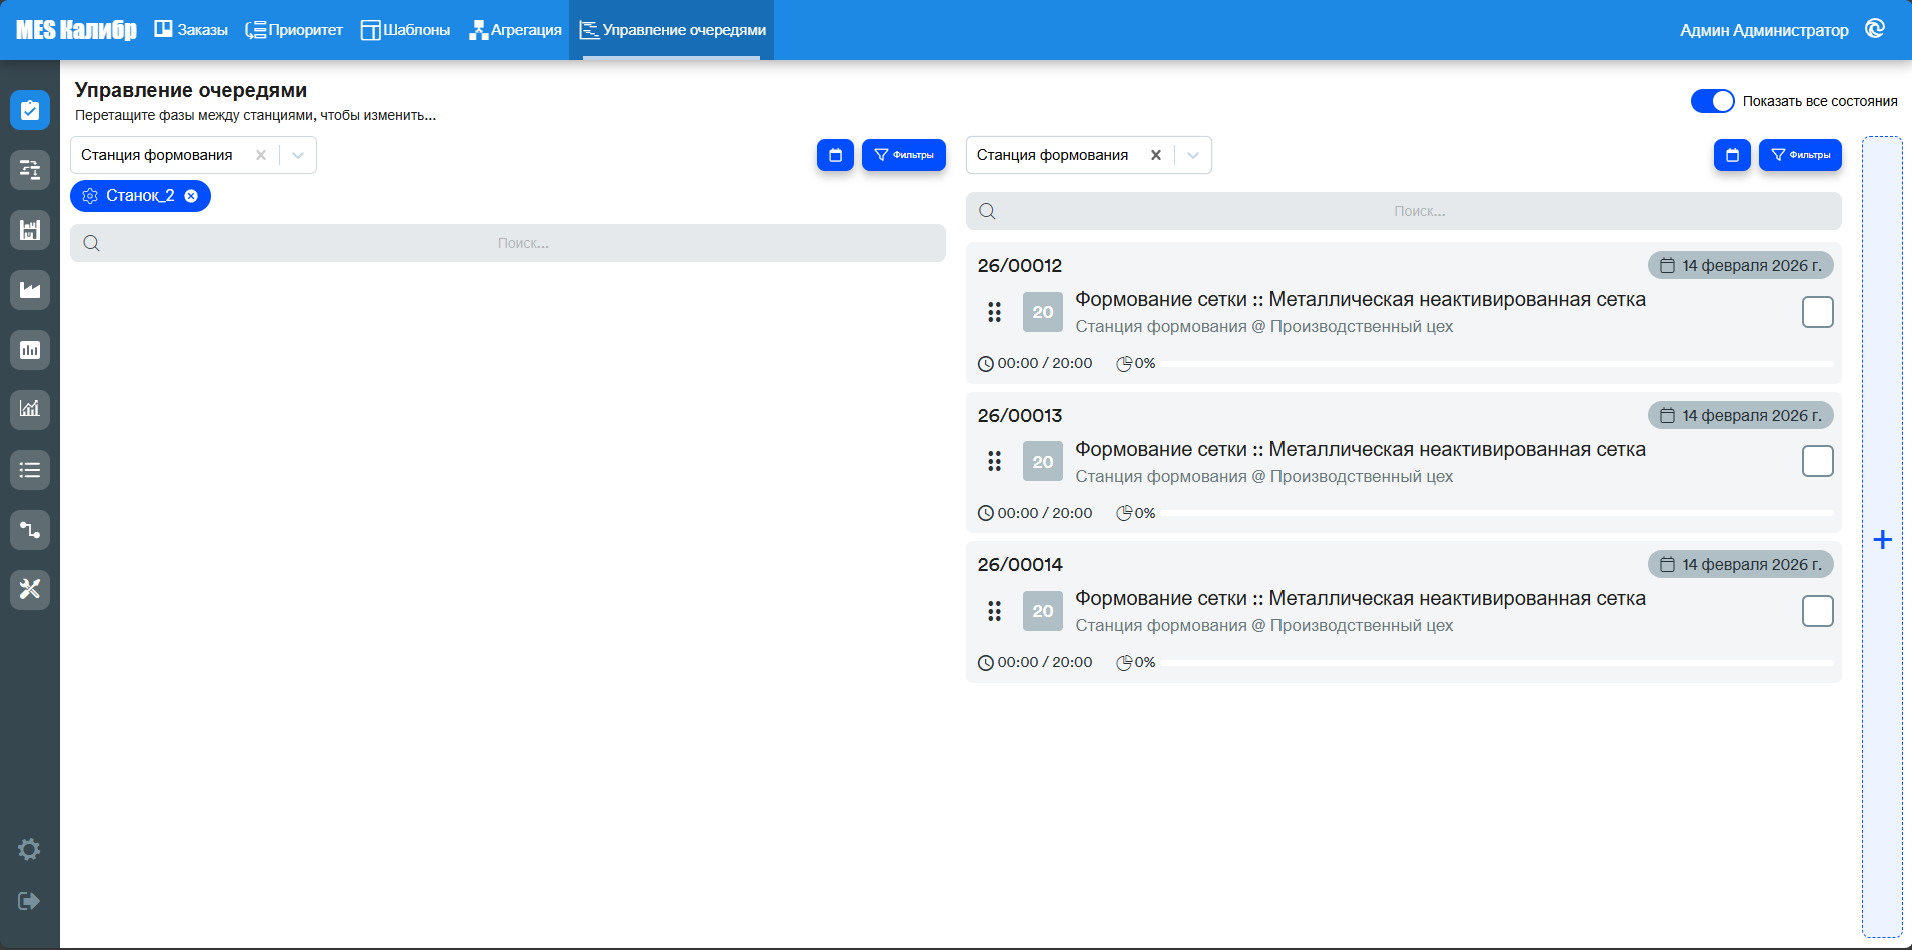Click date badge of order 26/00014
1912x950 pixels.
coord(1741,564)
